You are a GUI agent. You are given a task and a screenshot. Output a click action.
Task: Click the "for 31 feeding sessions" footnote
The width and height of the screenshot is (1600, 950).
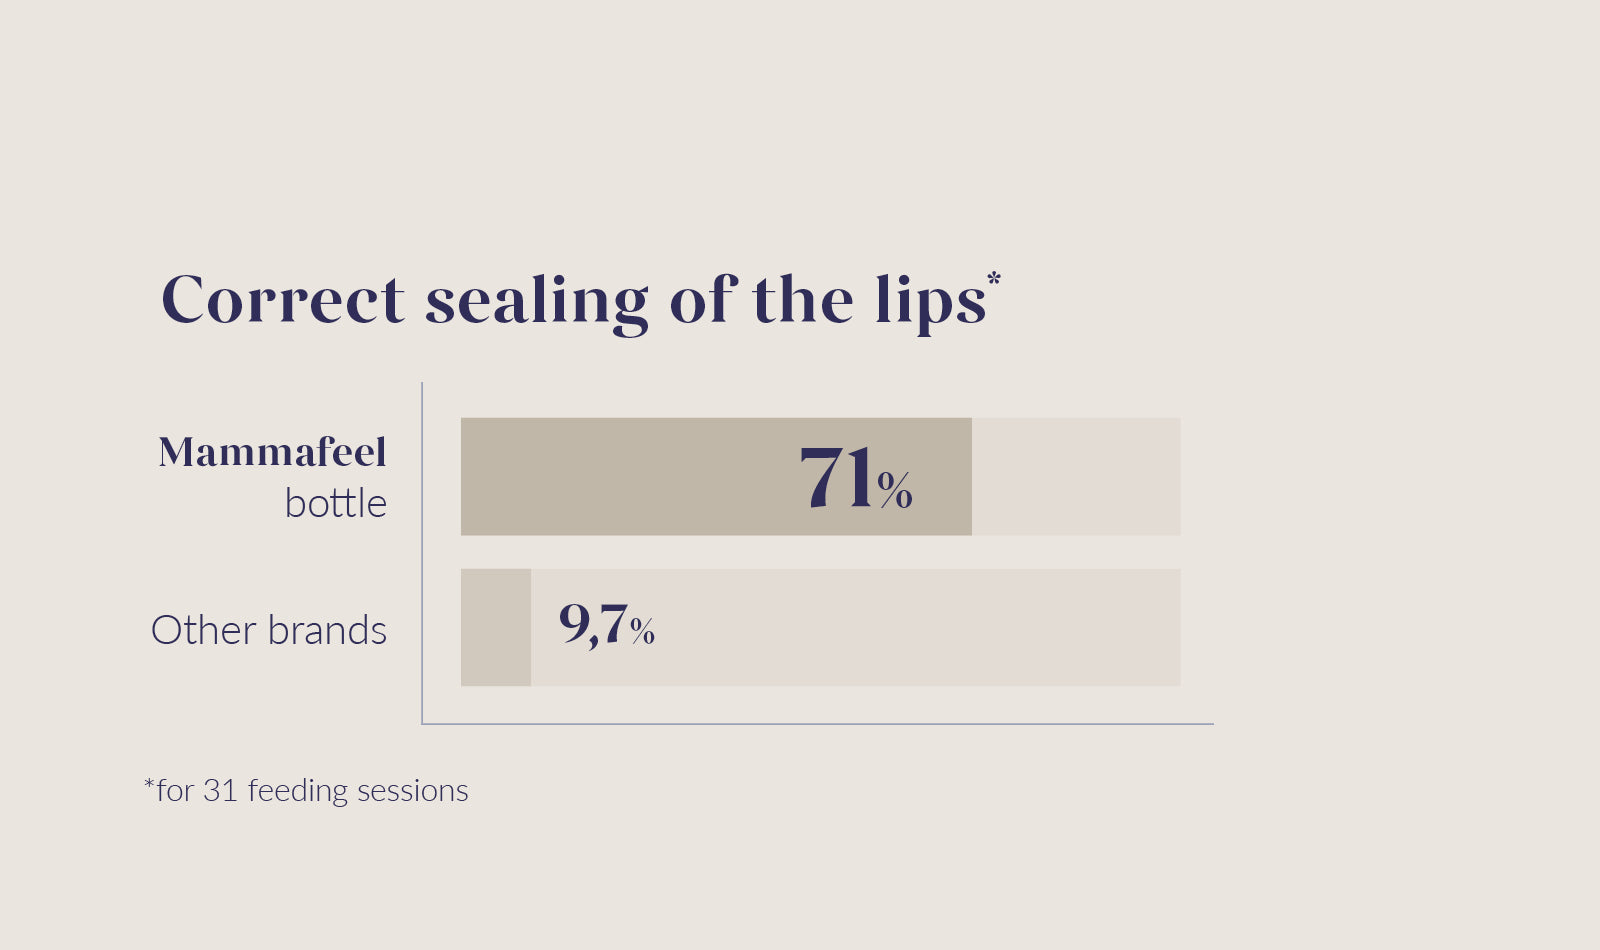tap(312, 791)
